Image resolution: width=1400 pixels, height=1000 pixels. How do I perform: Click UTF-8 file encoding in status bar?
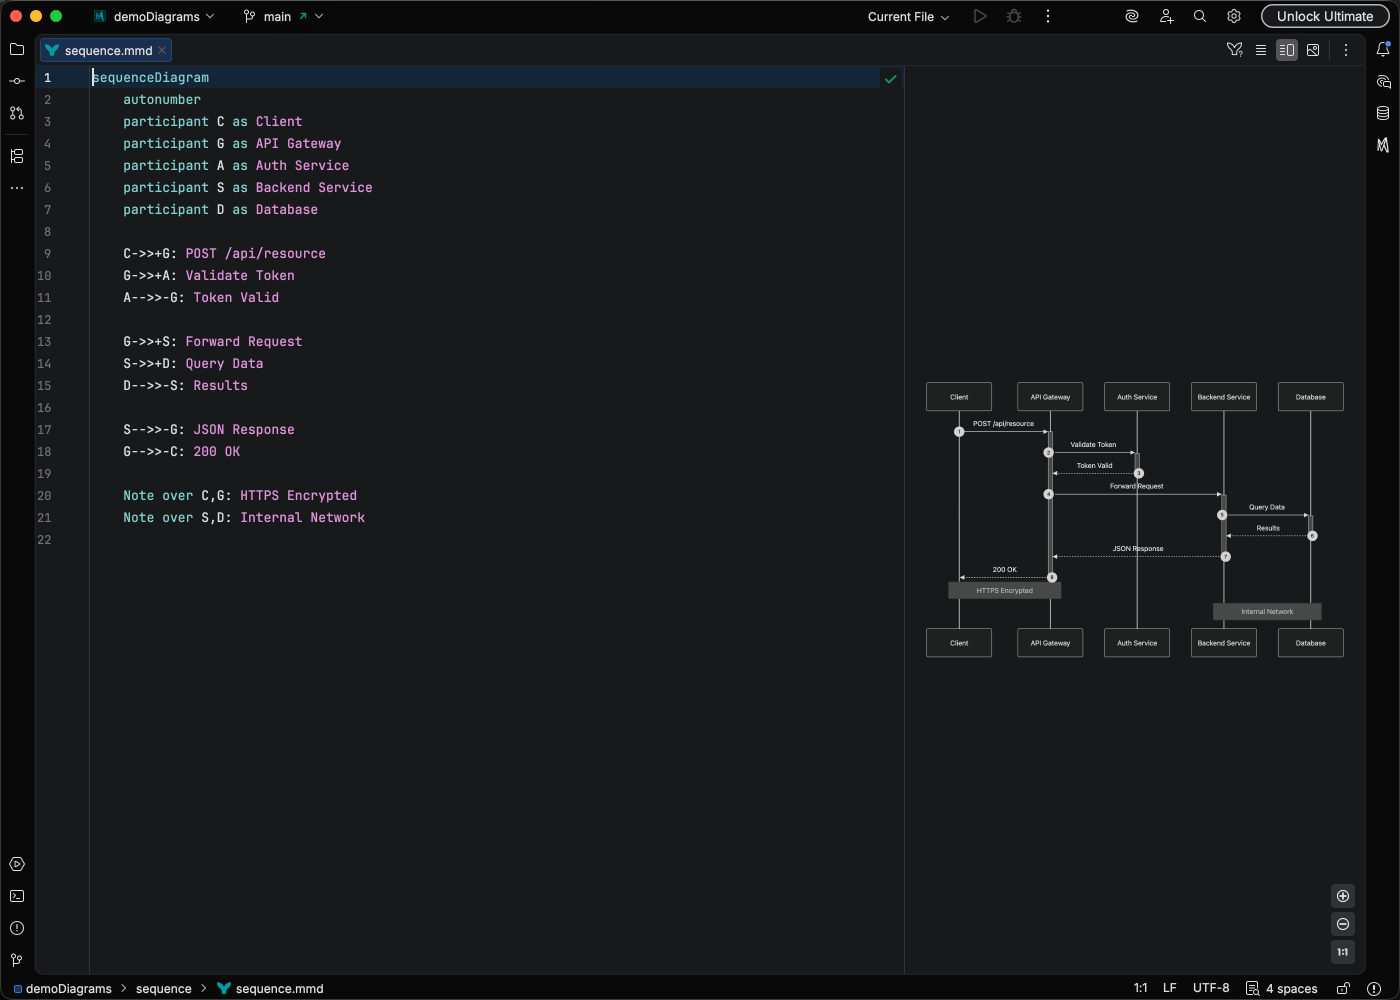[x=1210, y=988]
